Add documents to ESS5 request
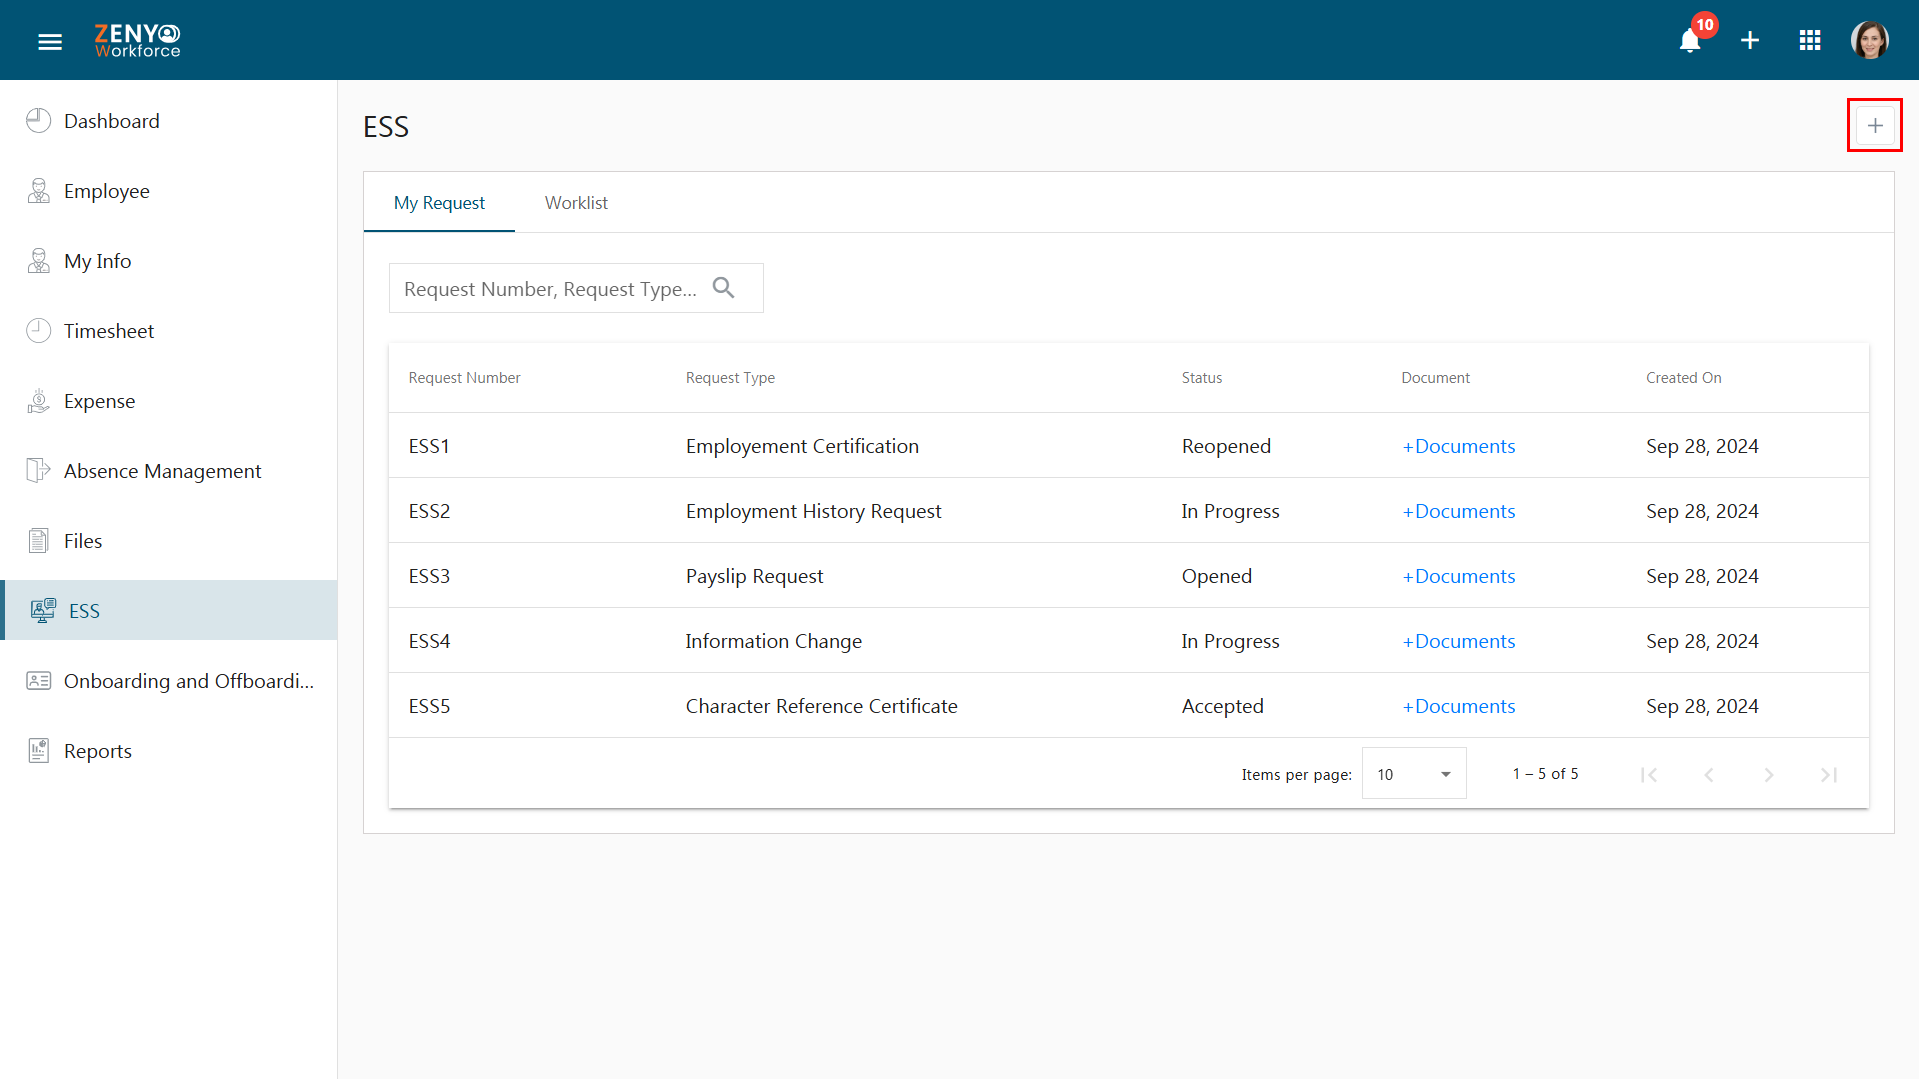The image size is (1919, 1079). (x=1458, y=706)
